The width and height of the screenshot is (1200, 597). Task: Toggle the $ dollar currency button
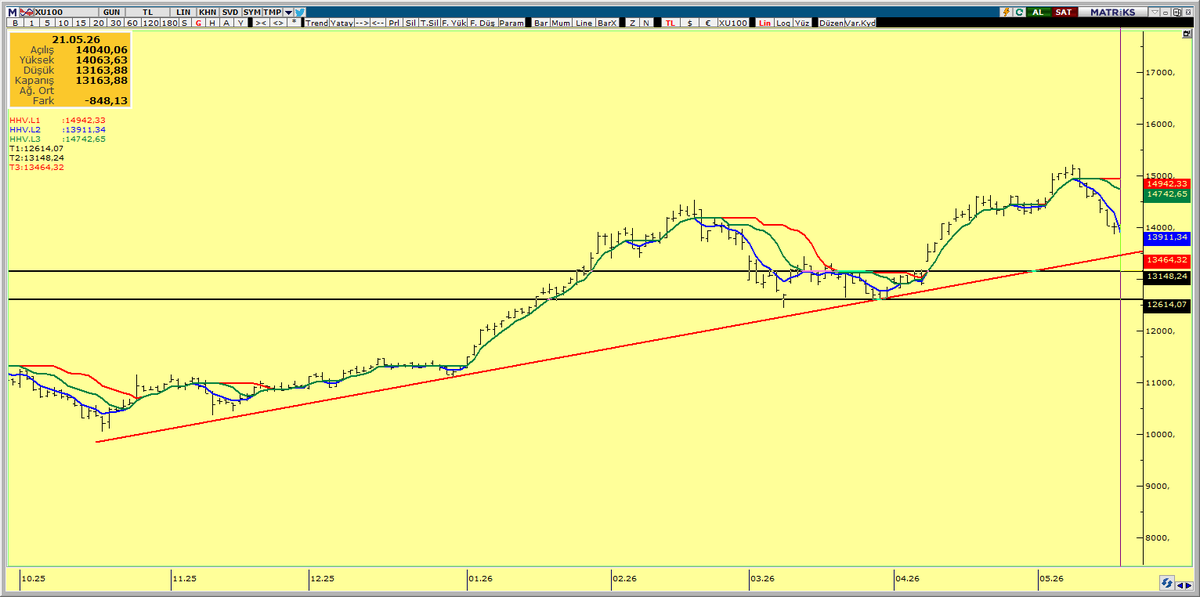click(x=690, y=23)
